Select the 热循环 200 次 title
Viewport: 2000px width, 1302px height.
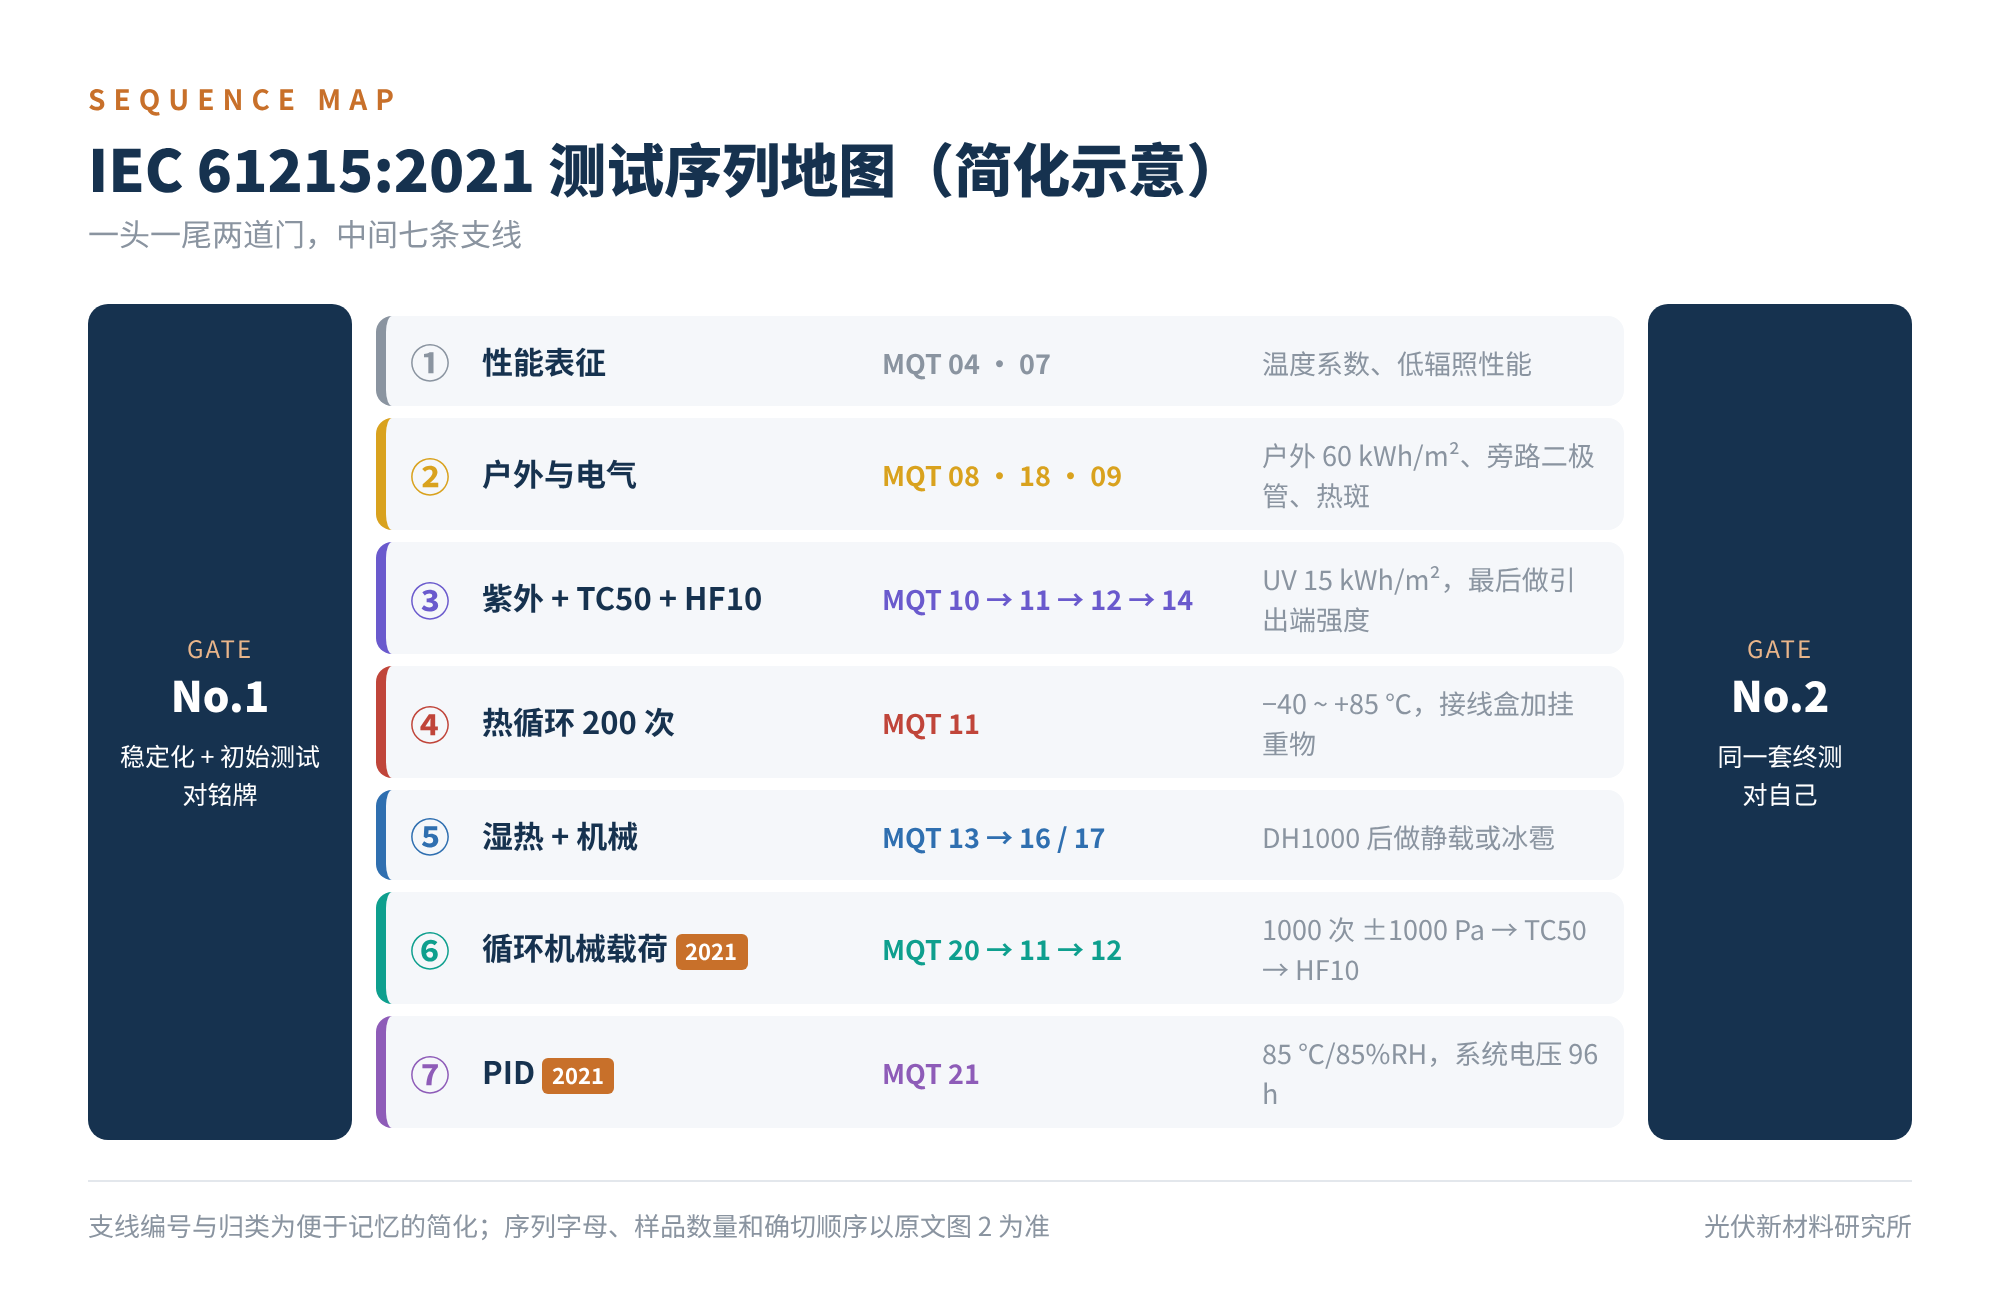click(578, 724)
